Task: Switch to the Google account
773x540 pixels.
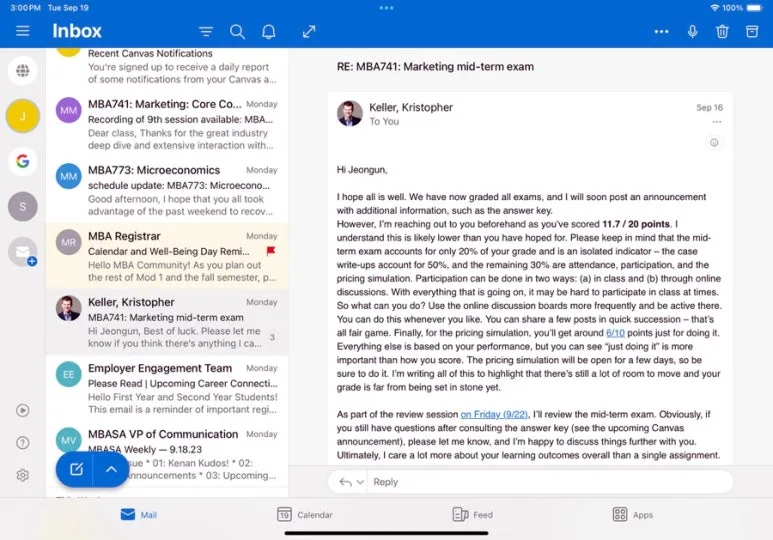Action: point(23,161)
